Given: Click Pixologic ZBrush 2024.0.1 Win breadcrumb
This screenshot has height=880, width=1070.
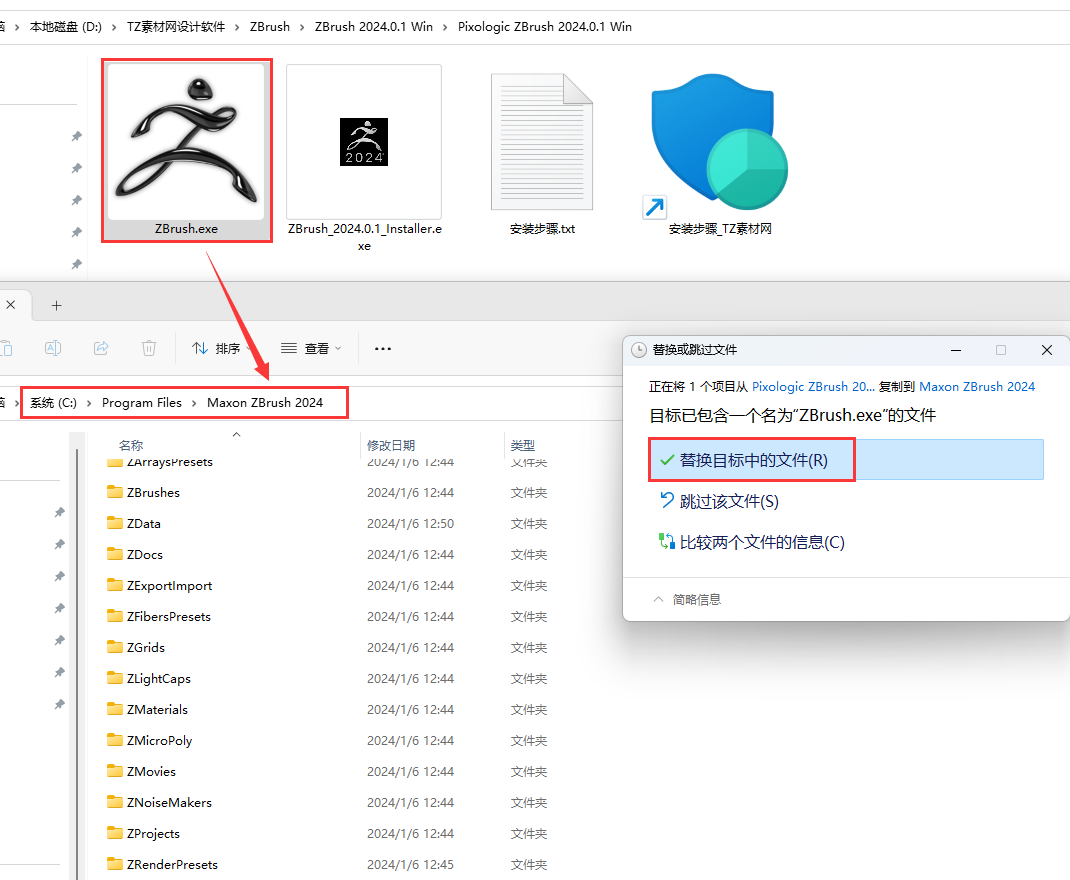Looking at the screenshot, I should [545, 27].
